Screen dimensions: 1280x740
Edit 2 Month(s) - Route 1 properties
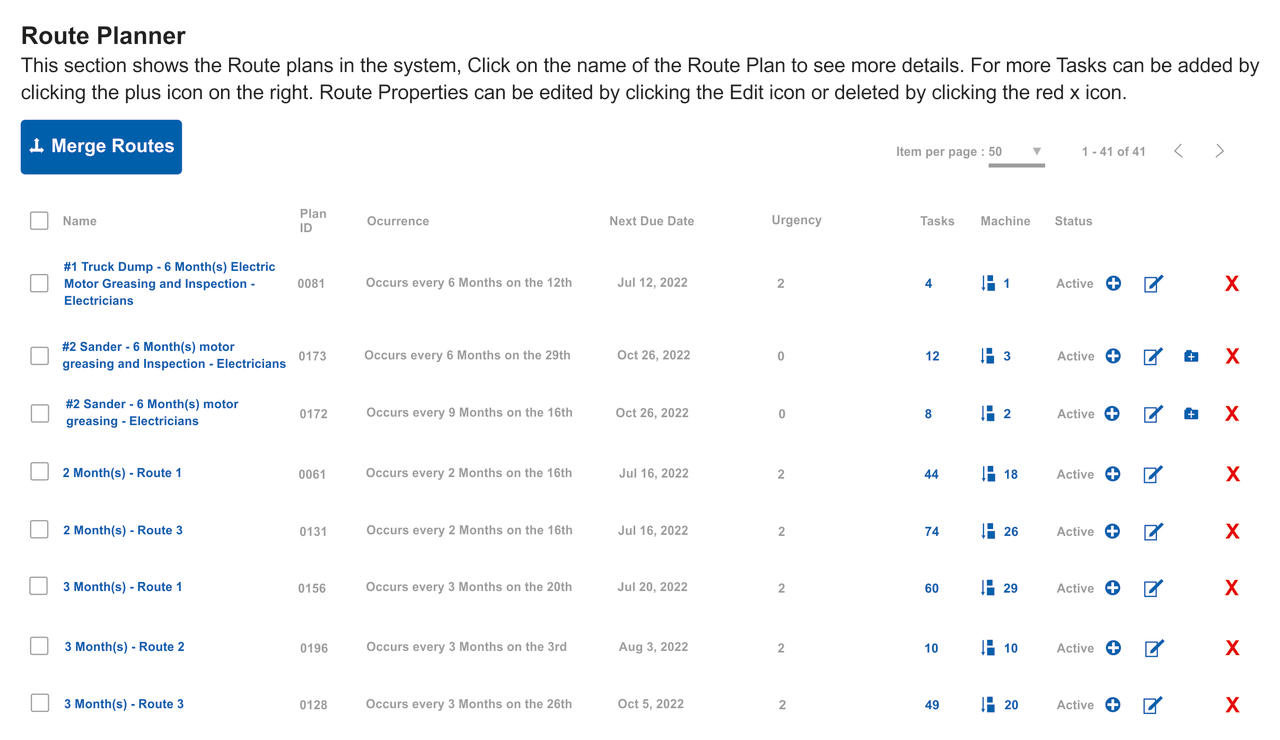pos(1153,474)
